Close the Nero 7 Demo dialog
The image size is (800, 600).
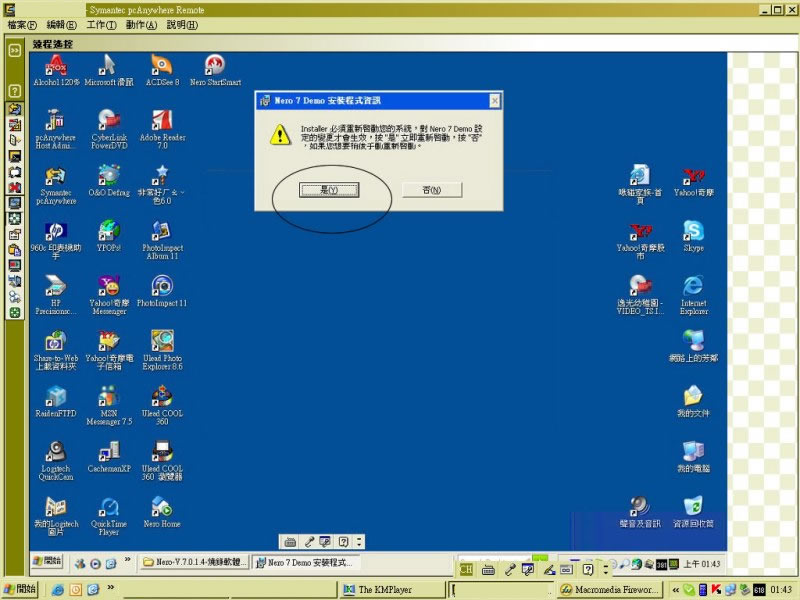coord(494,101)
